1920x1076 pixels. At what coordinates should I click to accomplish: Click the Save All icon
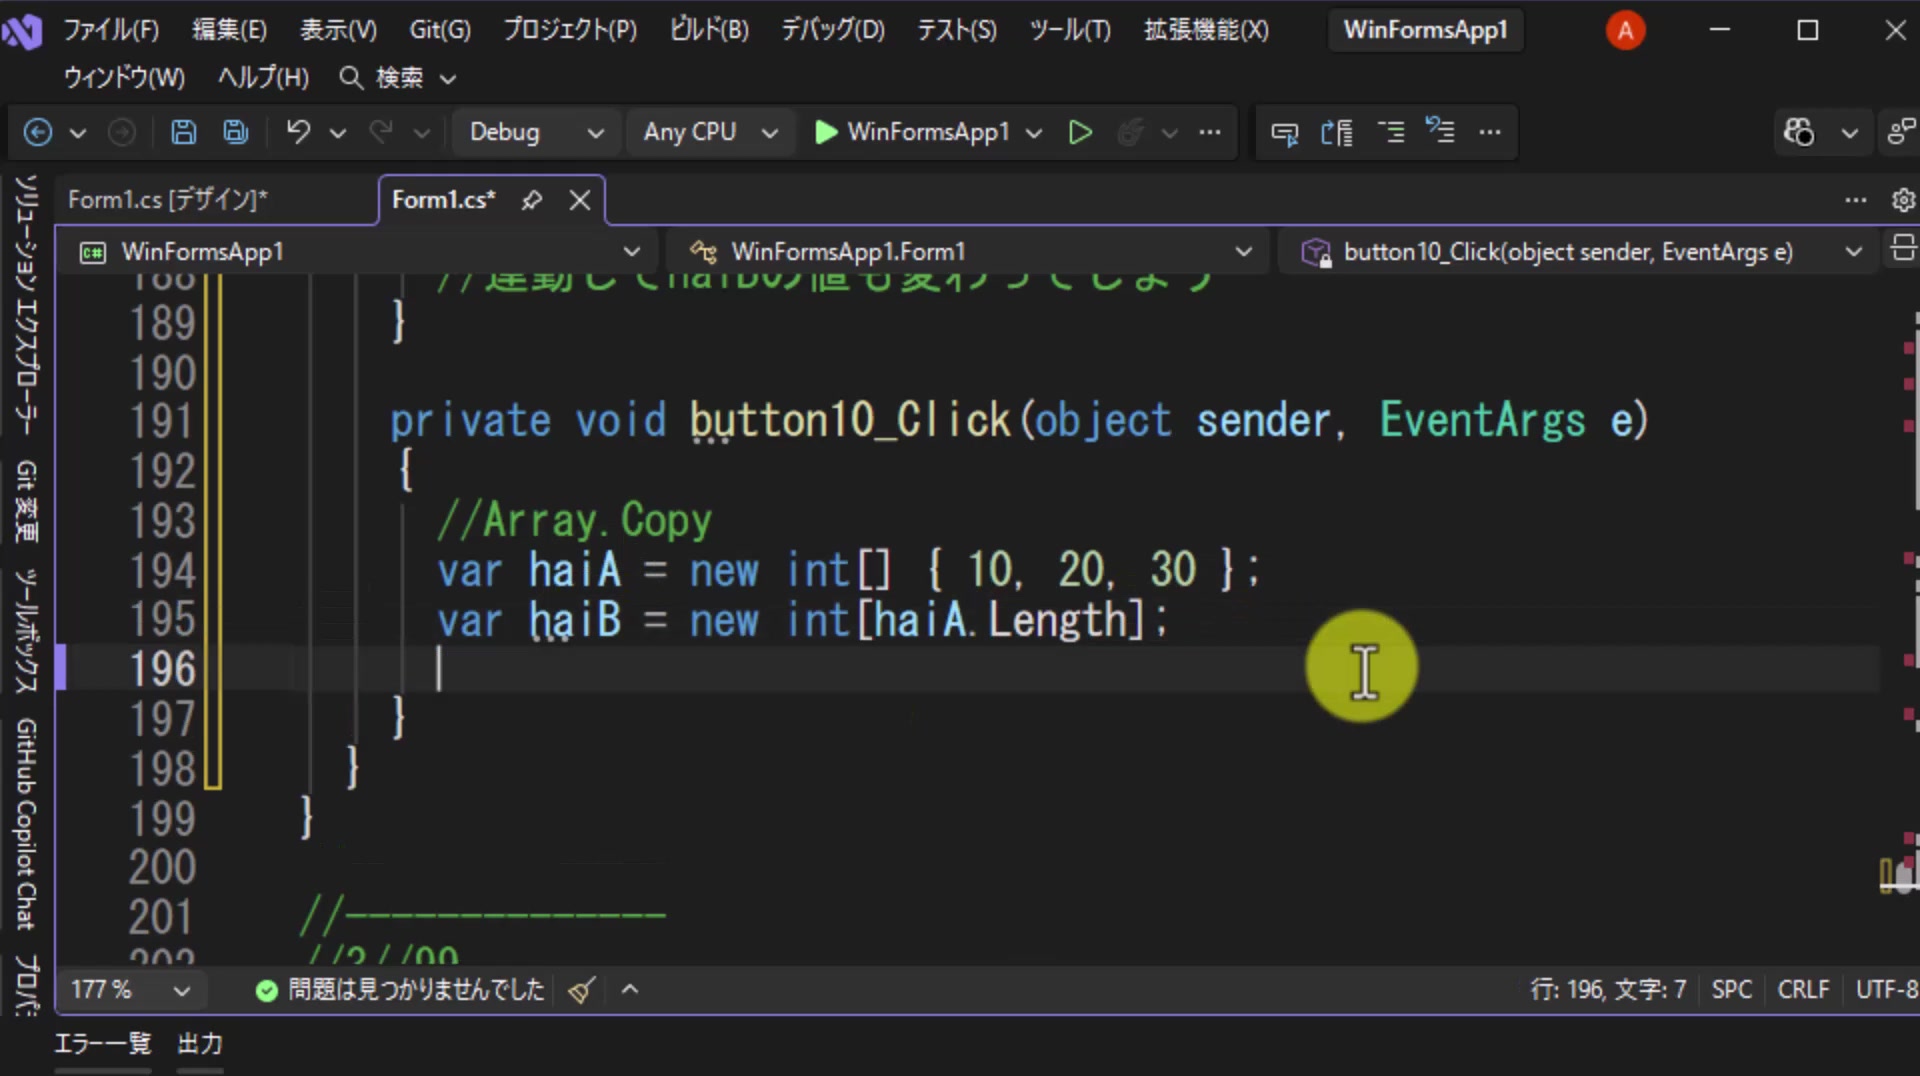click(236, 132)
